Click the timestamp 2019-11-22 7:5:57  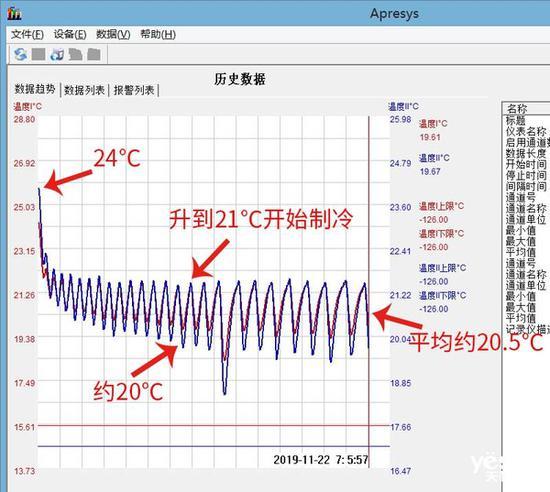click(x=321, y=460)
